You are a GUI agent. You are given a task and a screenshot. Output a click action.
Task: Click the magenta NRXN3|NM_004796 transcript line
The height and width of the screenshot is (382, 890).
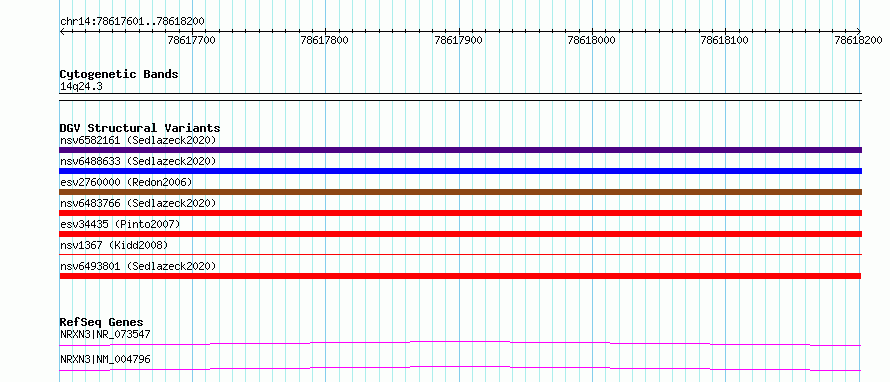(x=460, y=368)
